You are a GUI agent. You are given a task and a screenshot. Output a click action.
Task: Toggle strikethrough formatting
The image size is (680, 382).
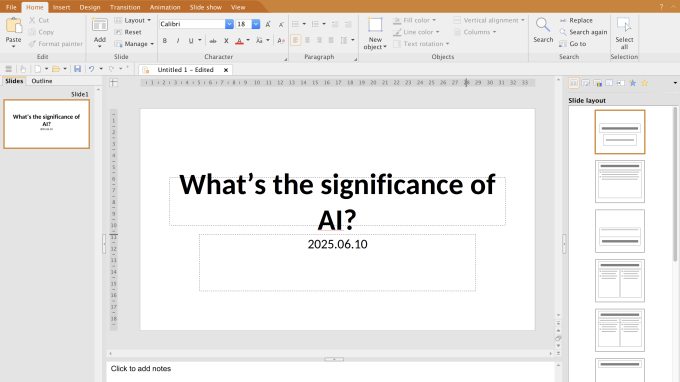(x=212, y=41)
